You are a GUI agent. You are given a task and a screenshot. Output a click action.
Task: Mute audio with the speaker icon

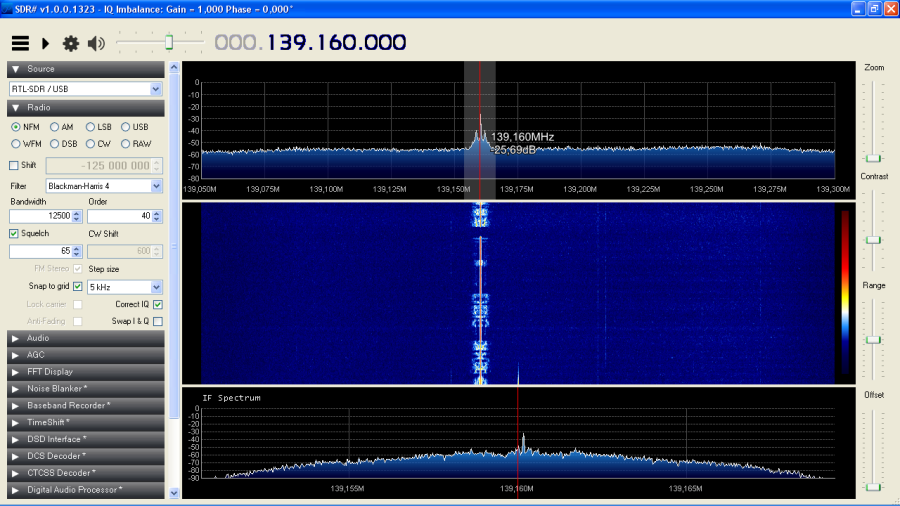pos(96,43)
